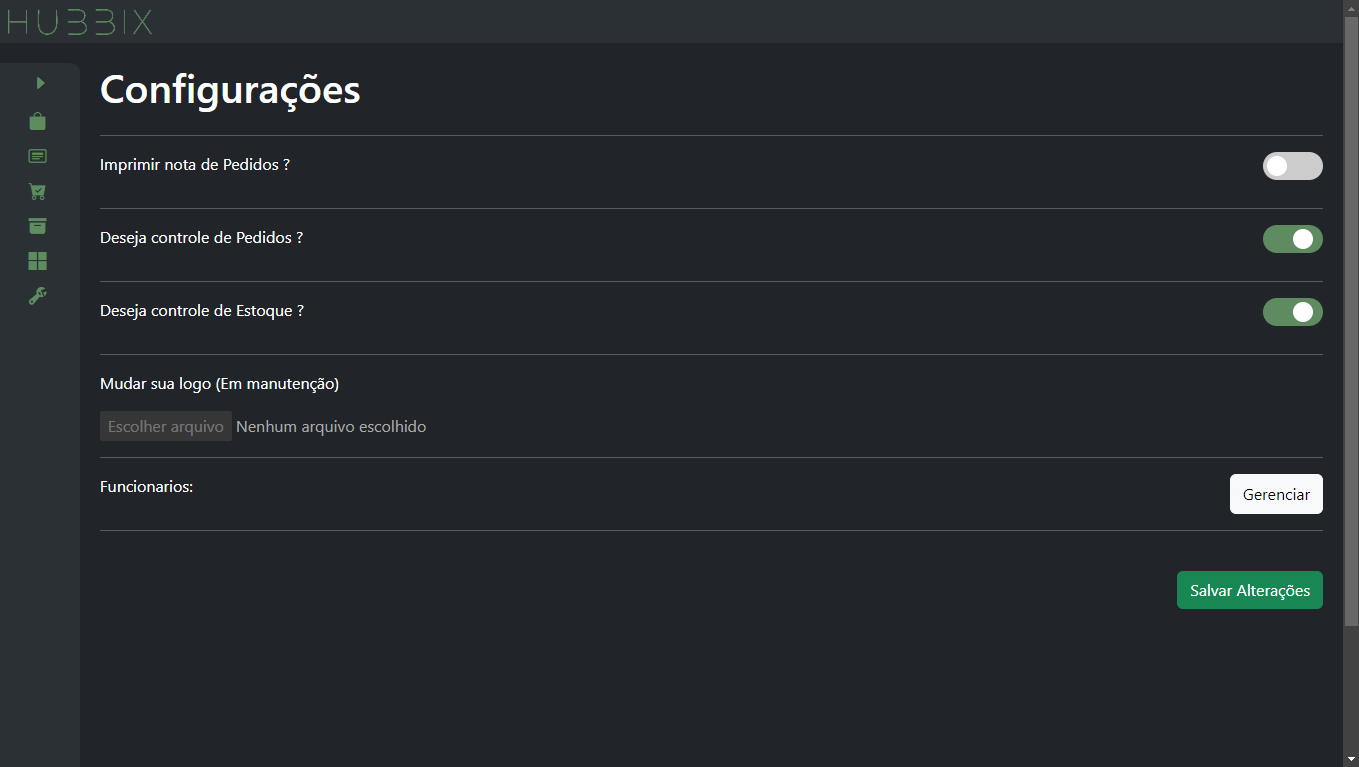This screenshot has height=767, width=1359.
Task: Open the shopping bag sidebar icon
Action: tap(38, 121)
